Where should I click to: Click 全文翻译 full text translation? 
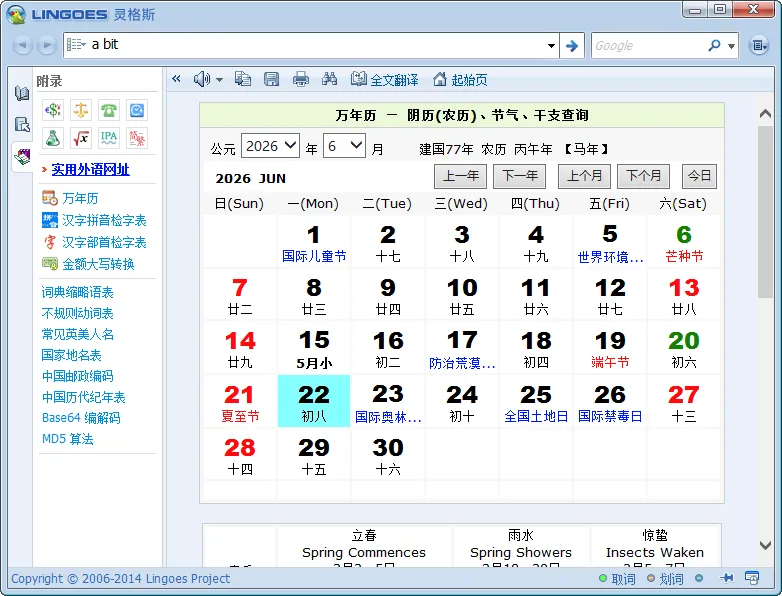[x=384, y=79]
